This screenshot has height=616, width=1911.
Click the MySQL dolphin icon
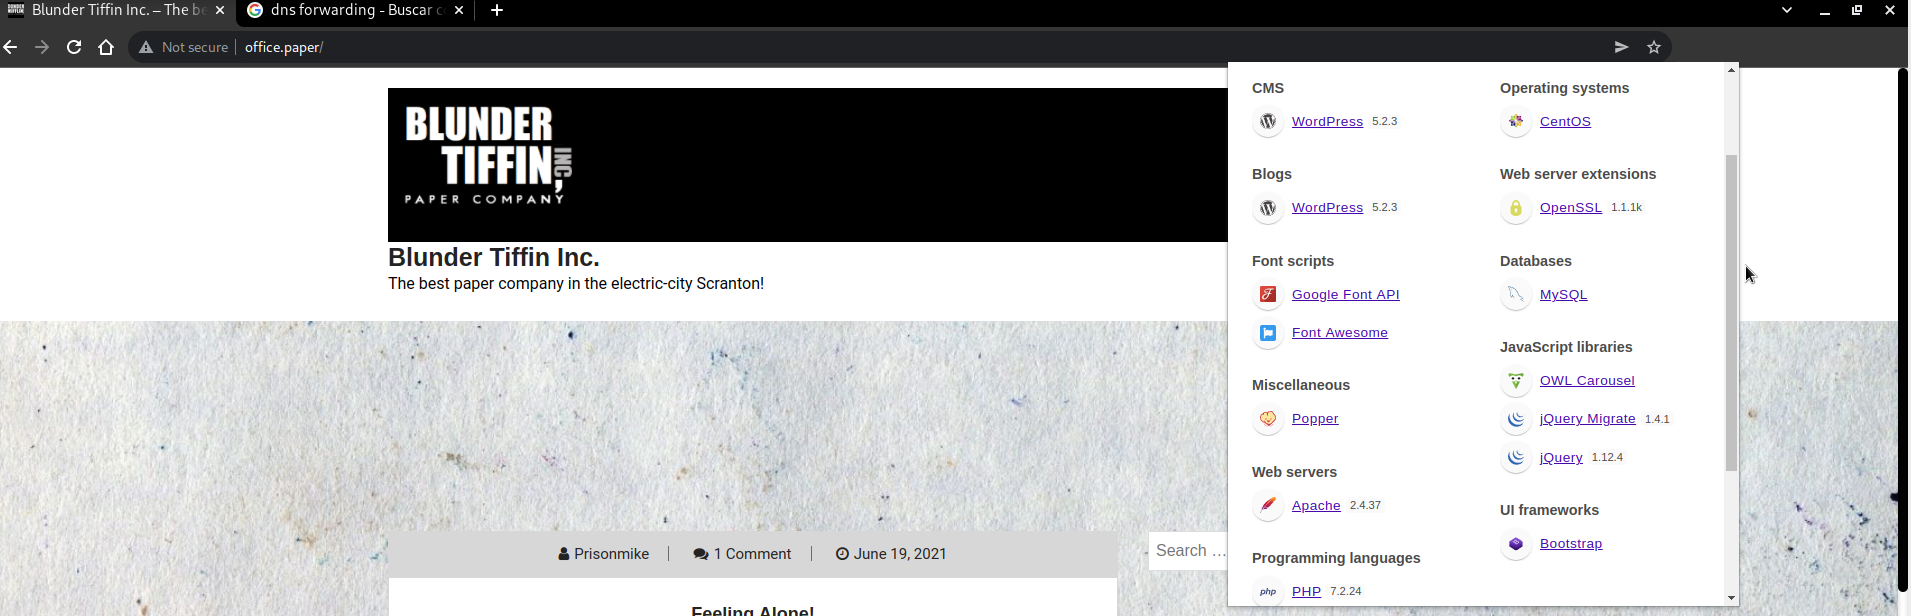1516,294
